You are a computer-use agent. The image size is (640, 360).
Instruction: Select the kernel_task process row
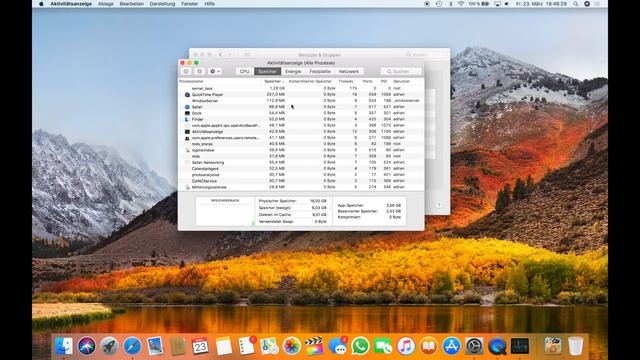coord(301,88)
